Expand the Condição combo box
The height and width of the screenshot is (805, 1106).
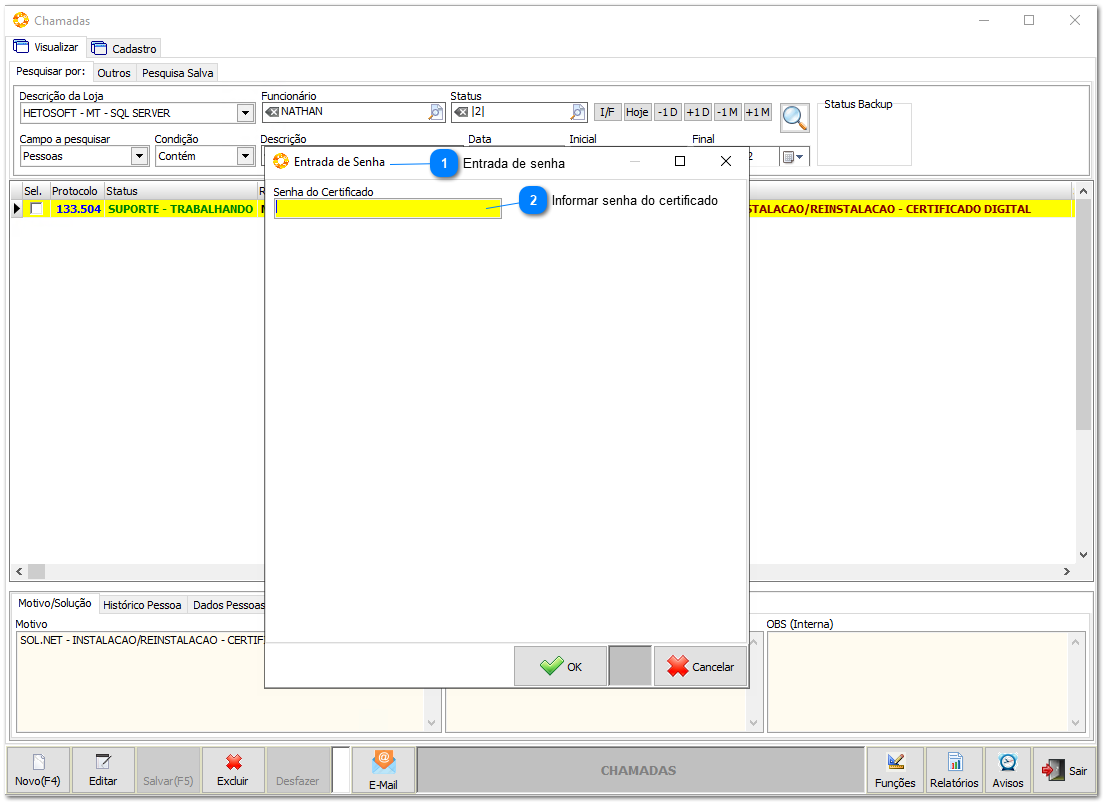tap(245, 156)
